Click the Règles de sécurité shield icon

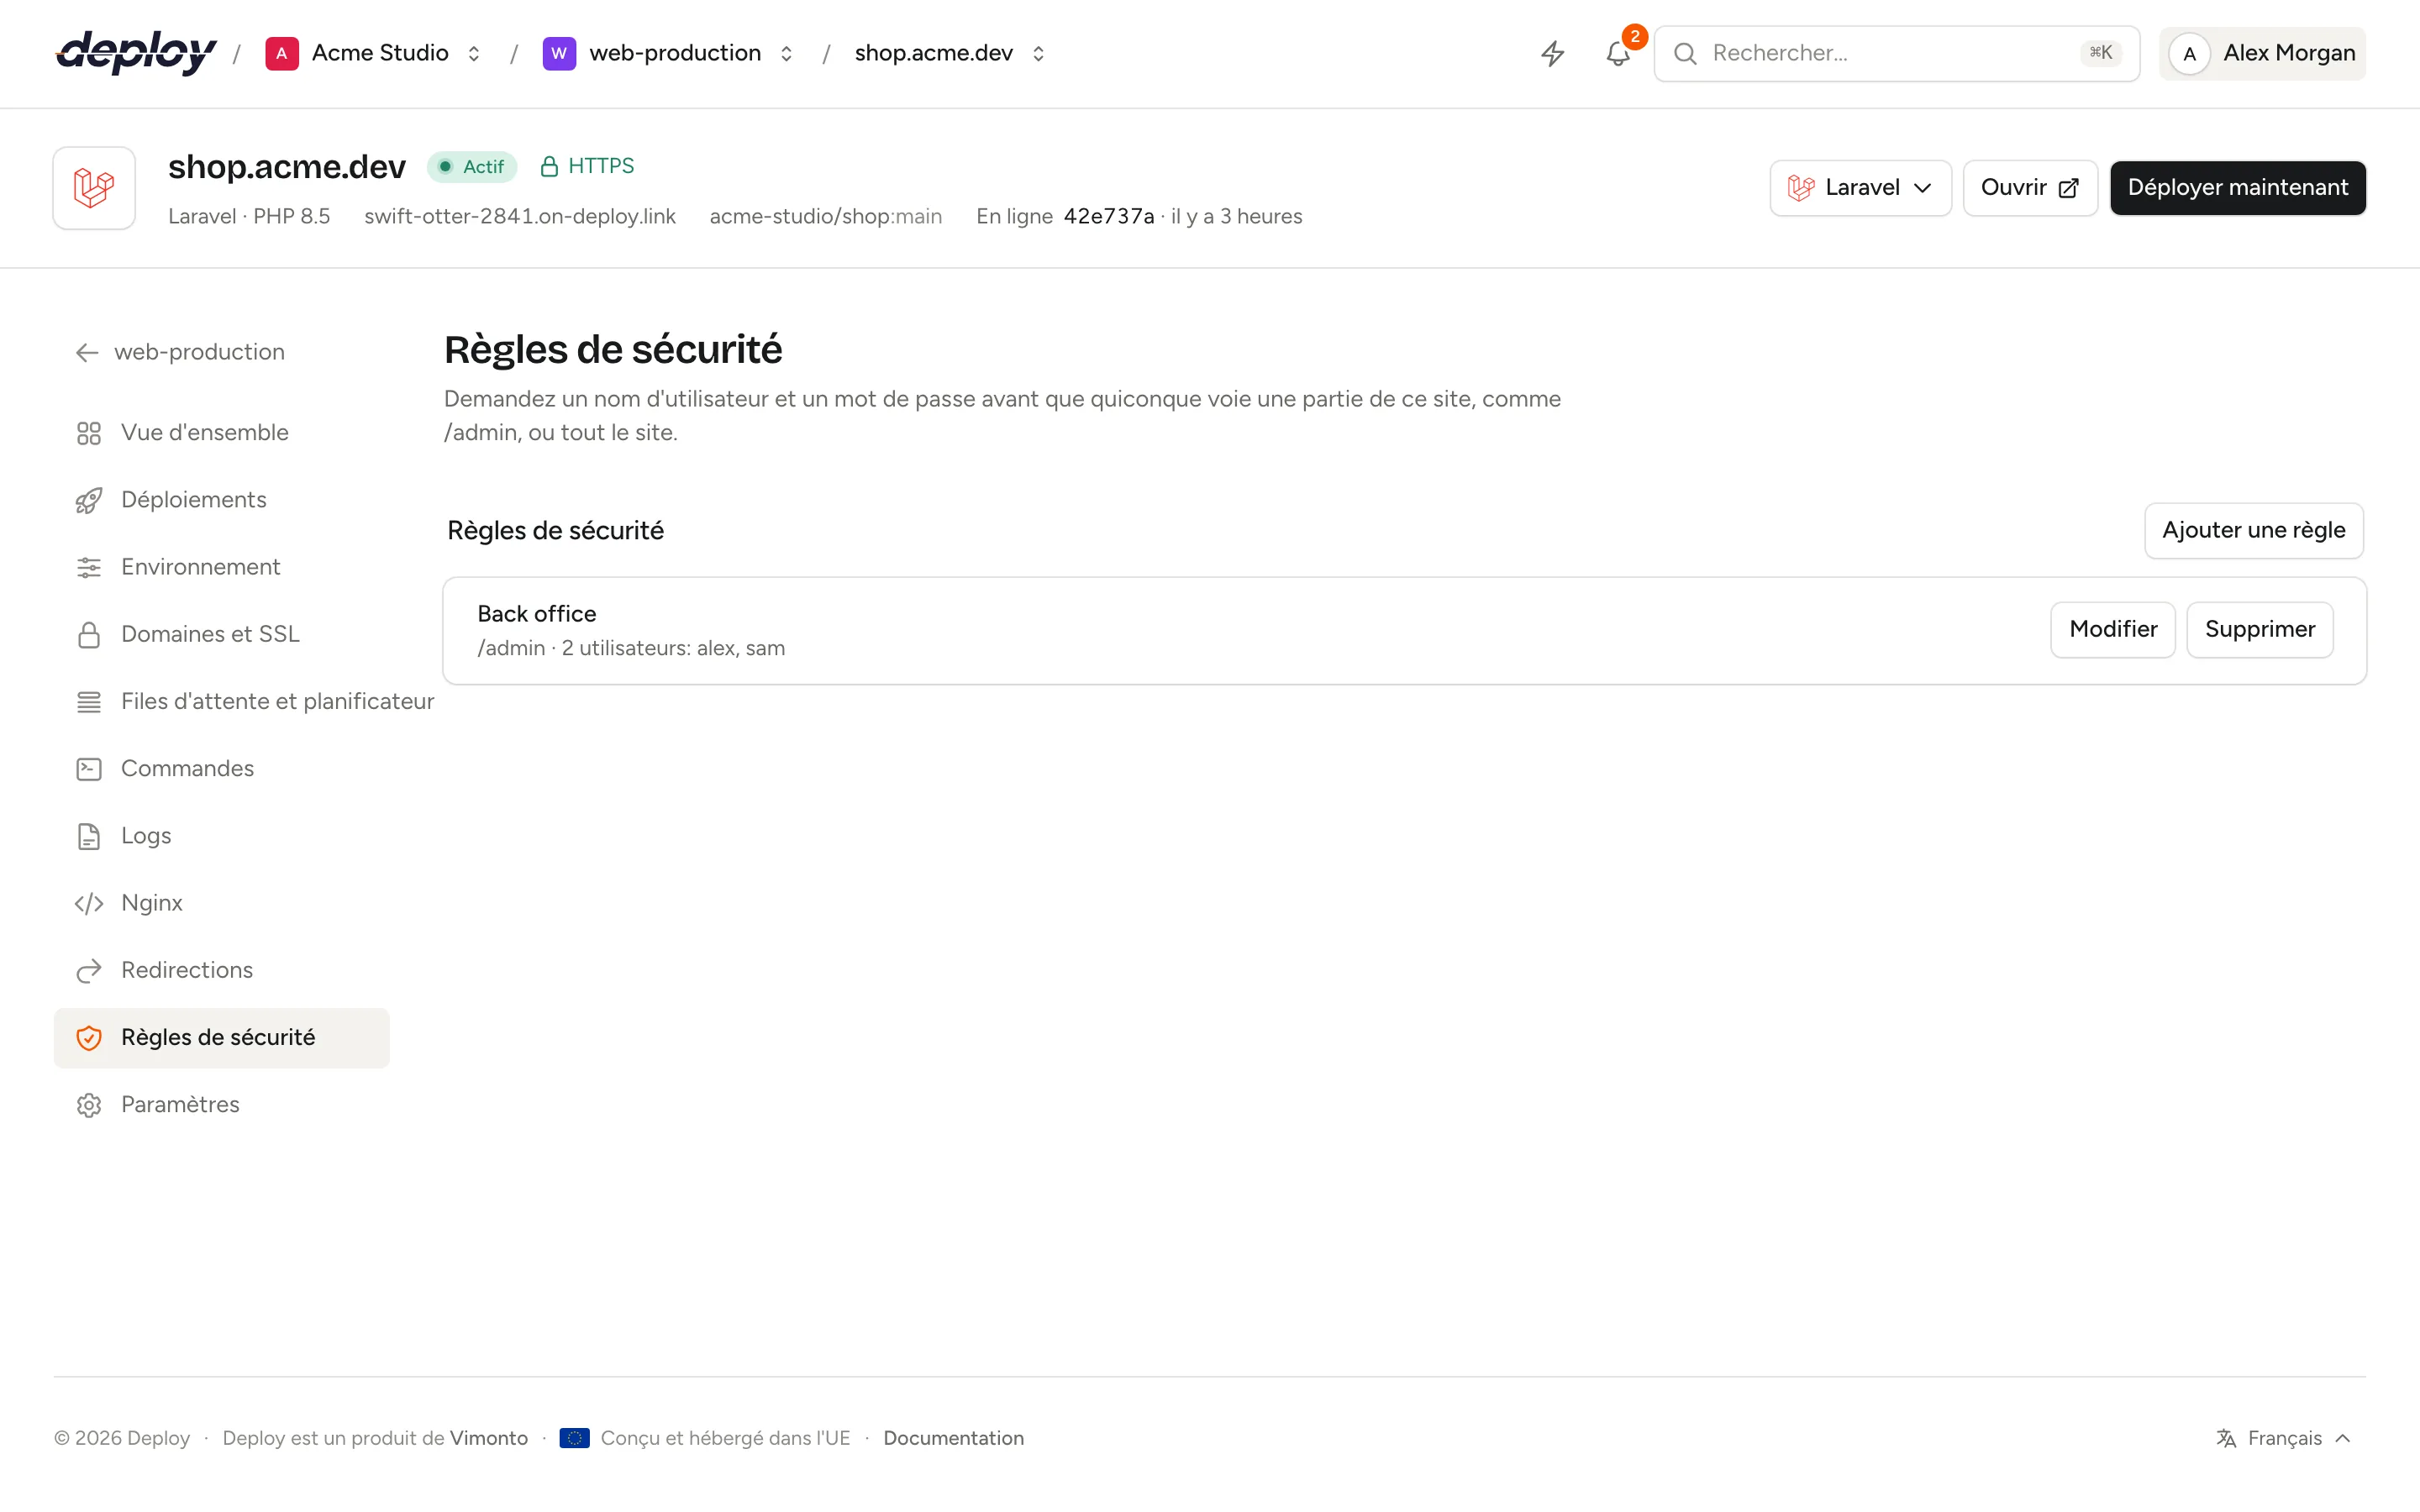89,1038
